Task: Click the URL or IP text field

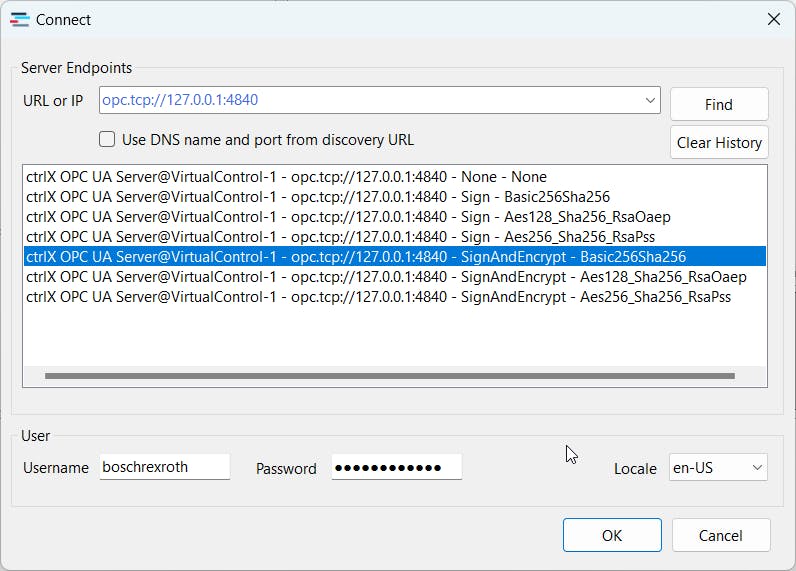Action: coord(368,100)
